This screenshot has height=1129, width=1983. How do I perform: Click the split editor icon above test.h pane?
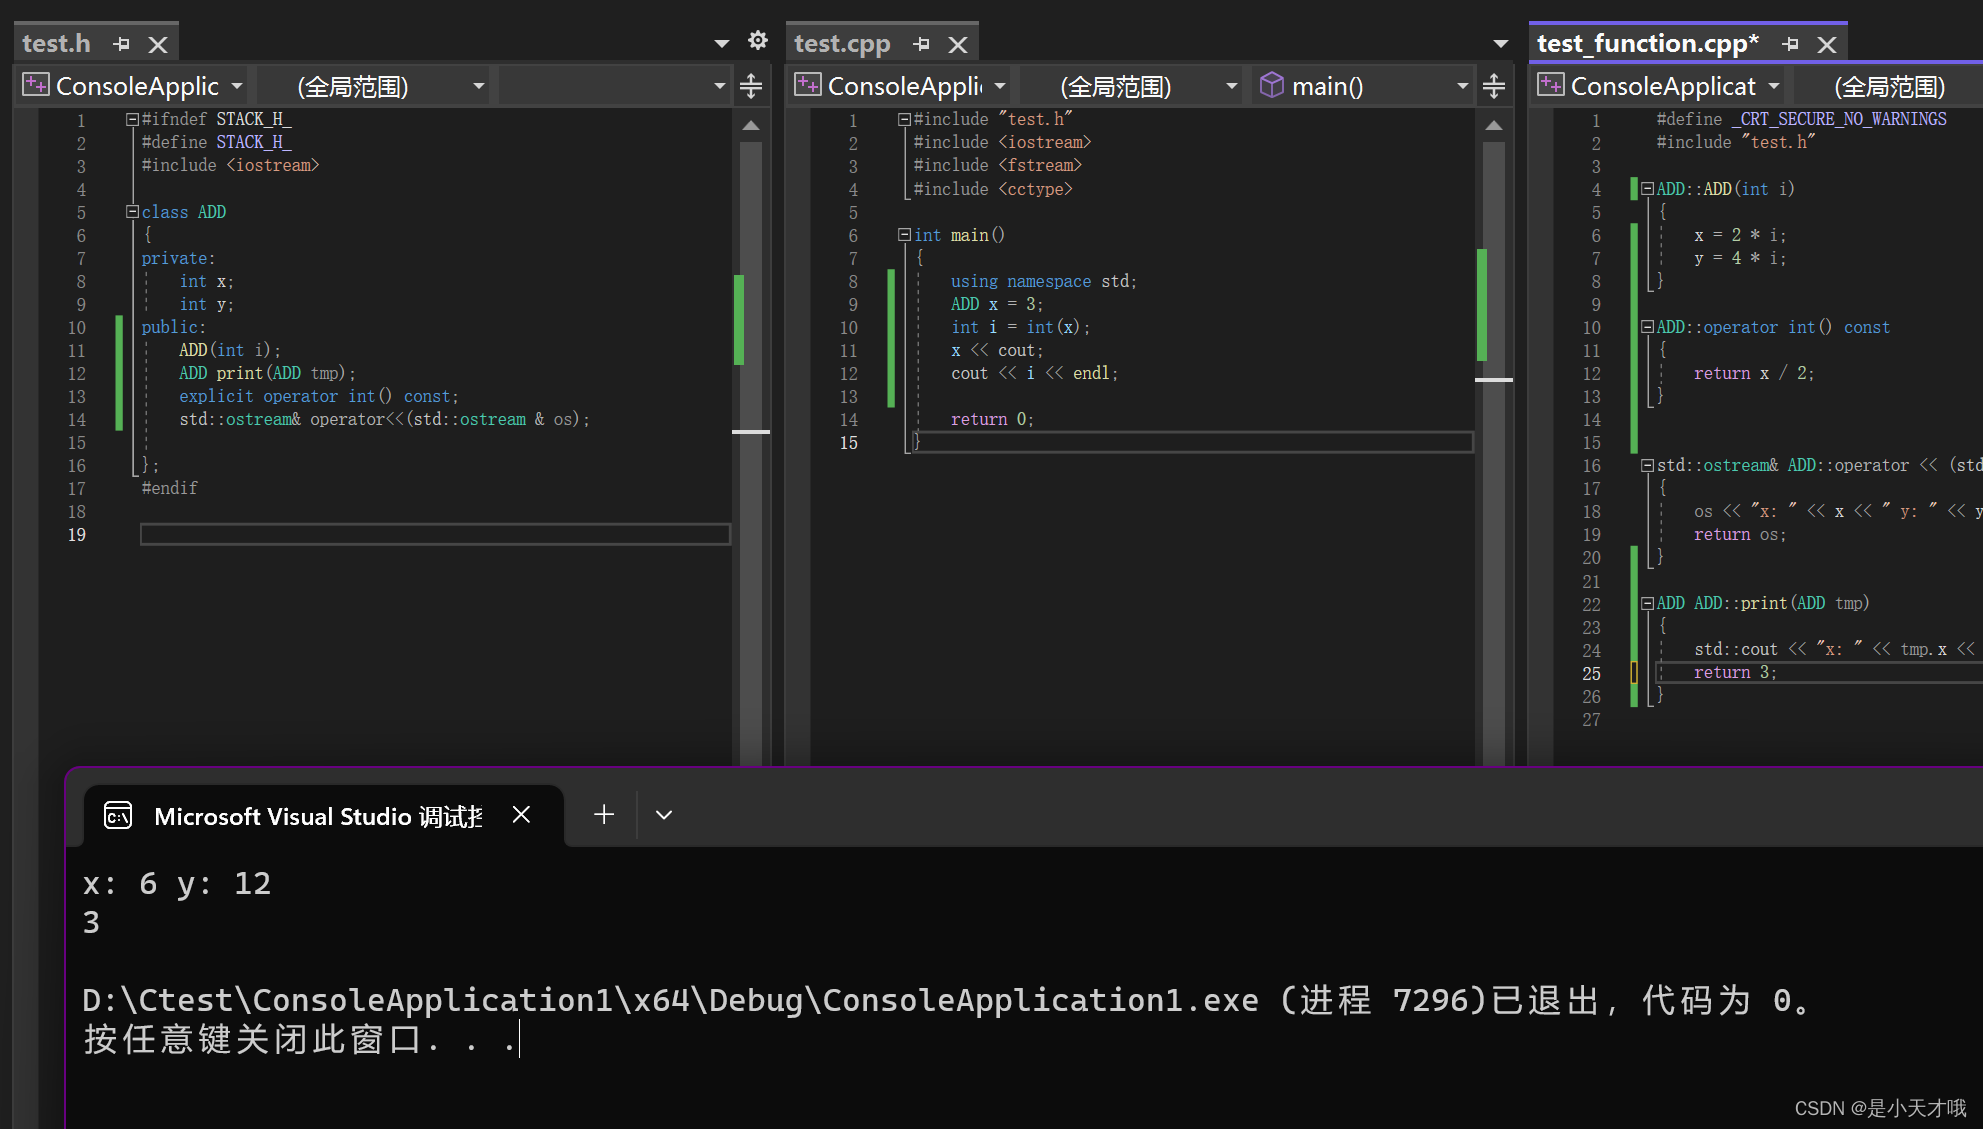pyautogui.click(x=750, y=85)
